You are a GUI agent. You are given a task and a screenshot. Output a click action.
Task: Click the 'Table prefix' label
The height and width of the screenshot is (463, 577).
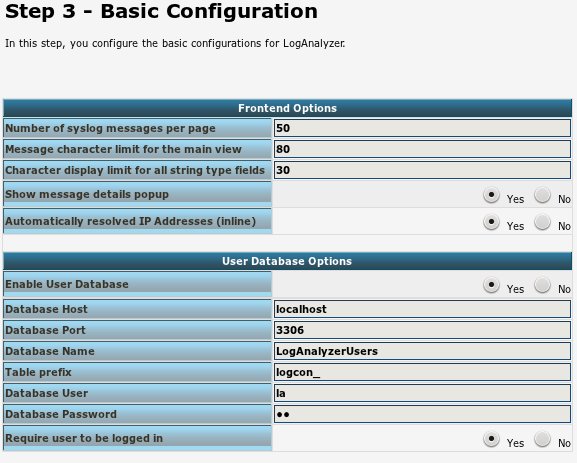pos(38,372)
